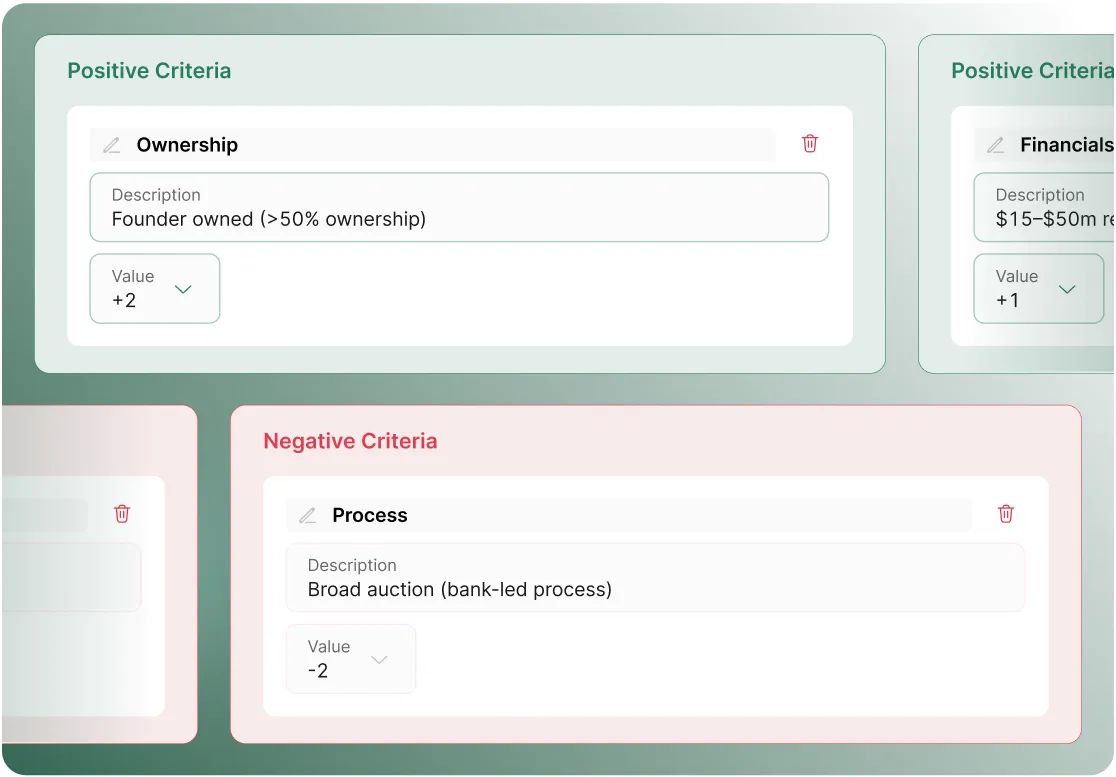Edit the Financials criterion name via pencil icon
Screen dimensions: 1116x777
click(996, 144)
